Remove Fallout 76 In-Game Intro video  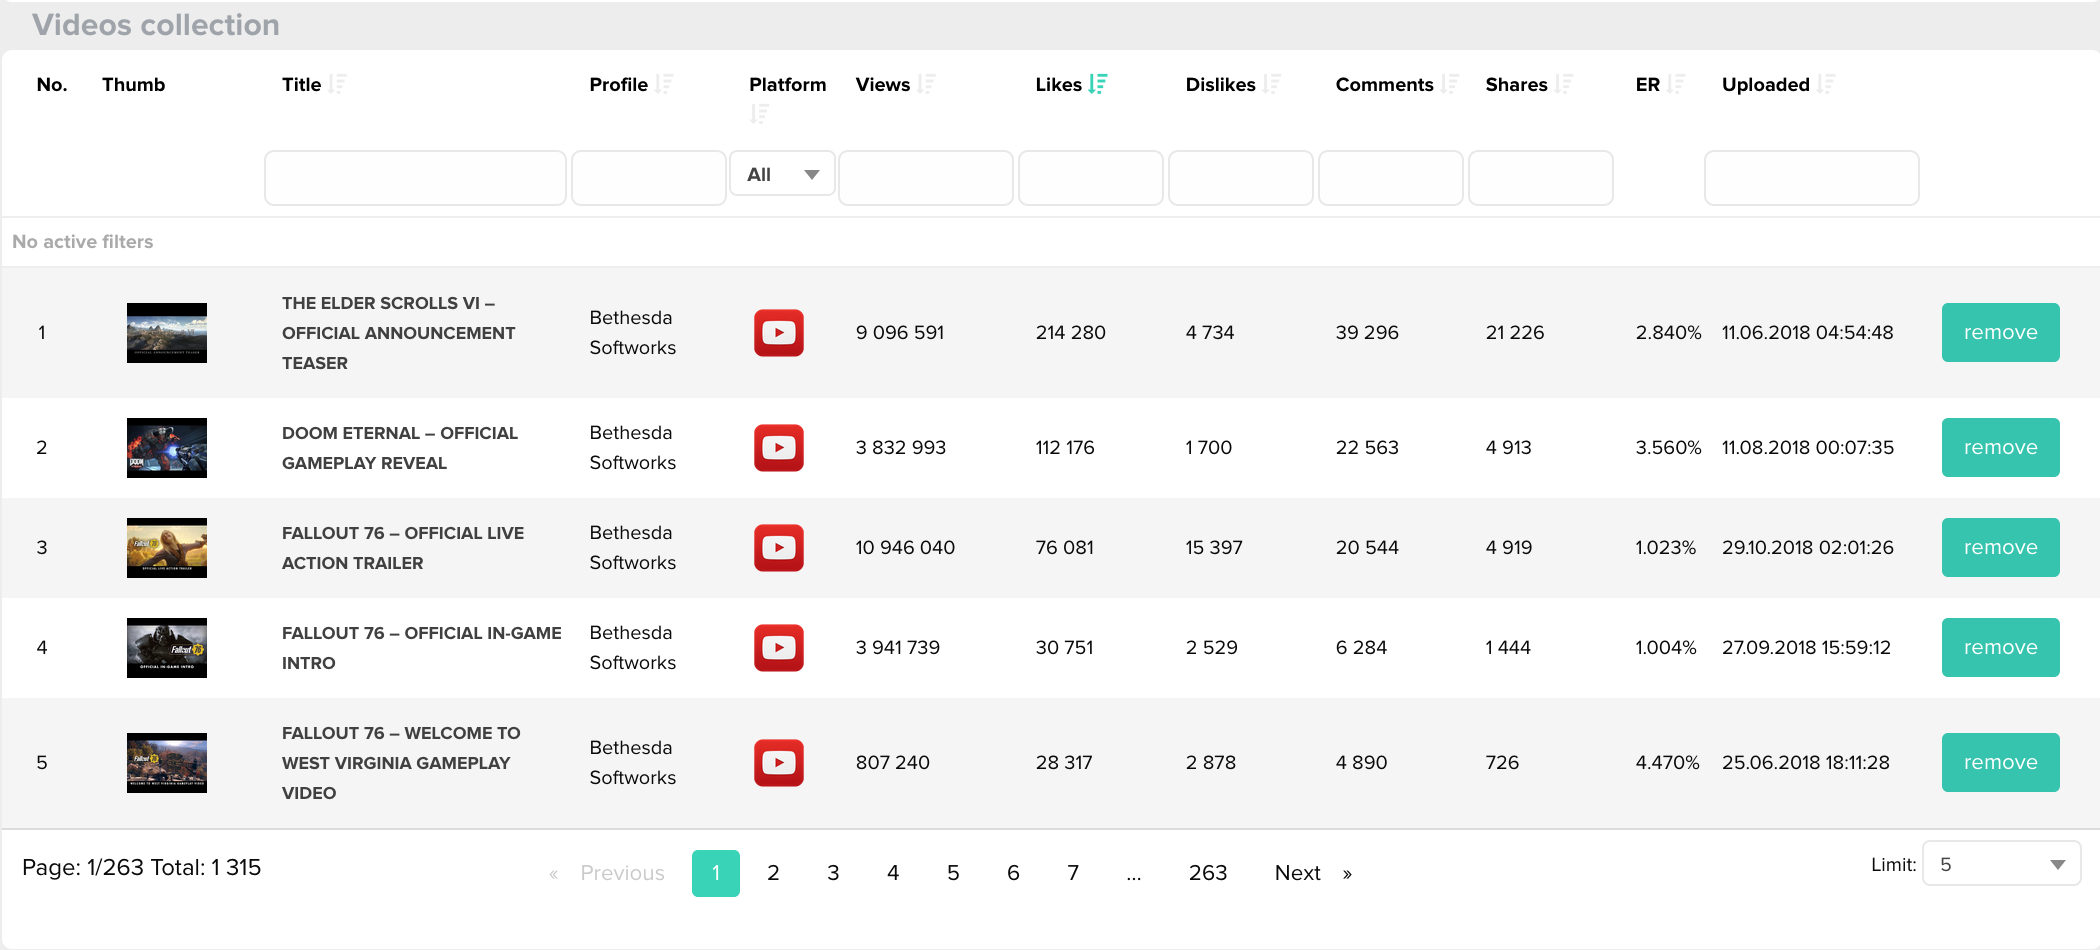click(x=2001, y=648)
